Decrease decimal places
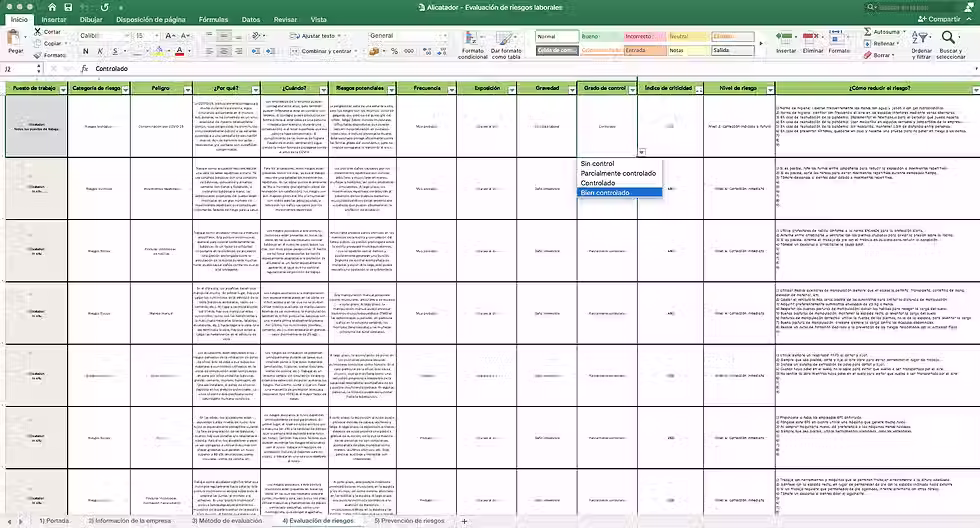Image resolution: width=980 pixels, height=528 pixels. click(441, 51)
